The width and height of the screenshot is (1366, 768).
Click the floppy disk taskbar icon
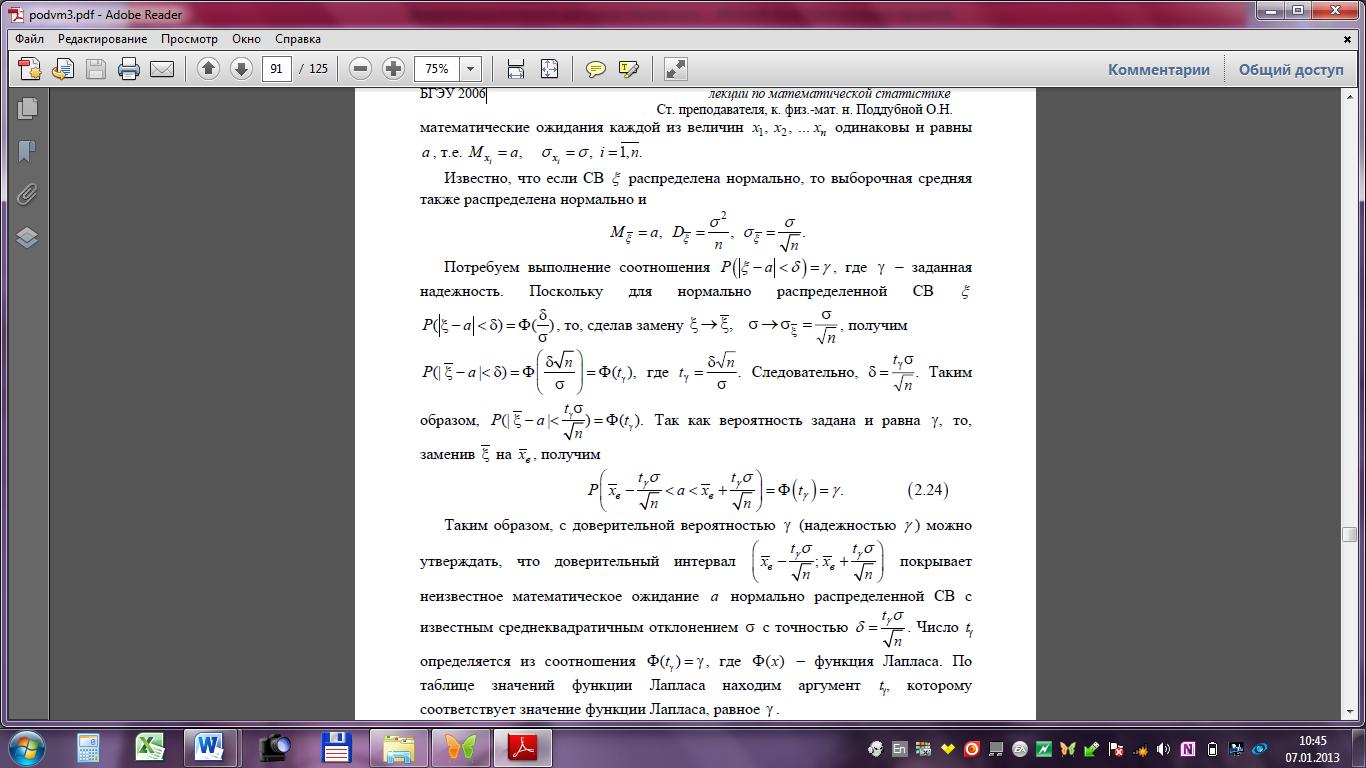point(336,747)
